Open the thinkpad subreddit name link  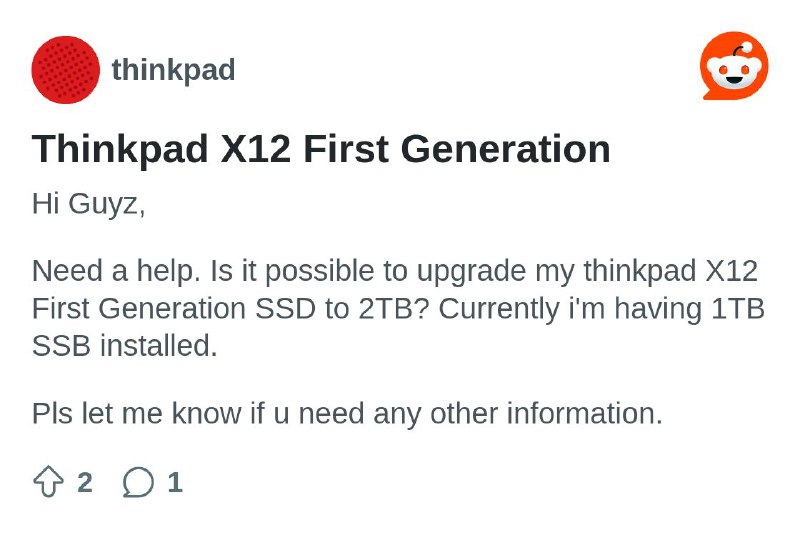[173, 70]
